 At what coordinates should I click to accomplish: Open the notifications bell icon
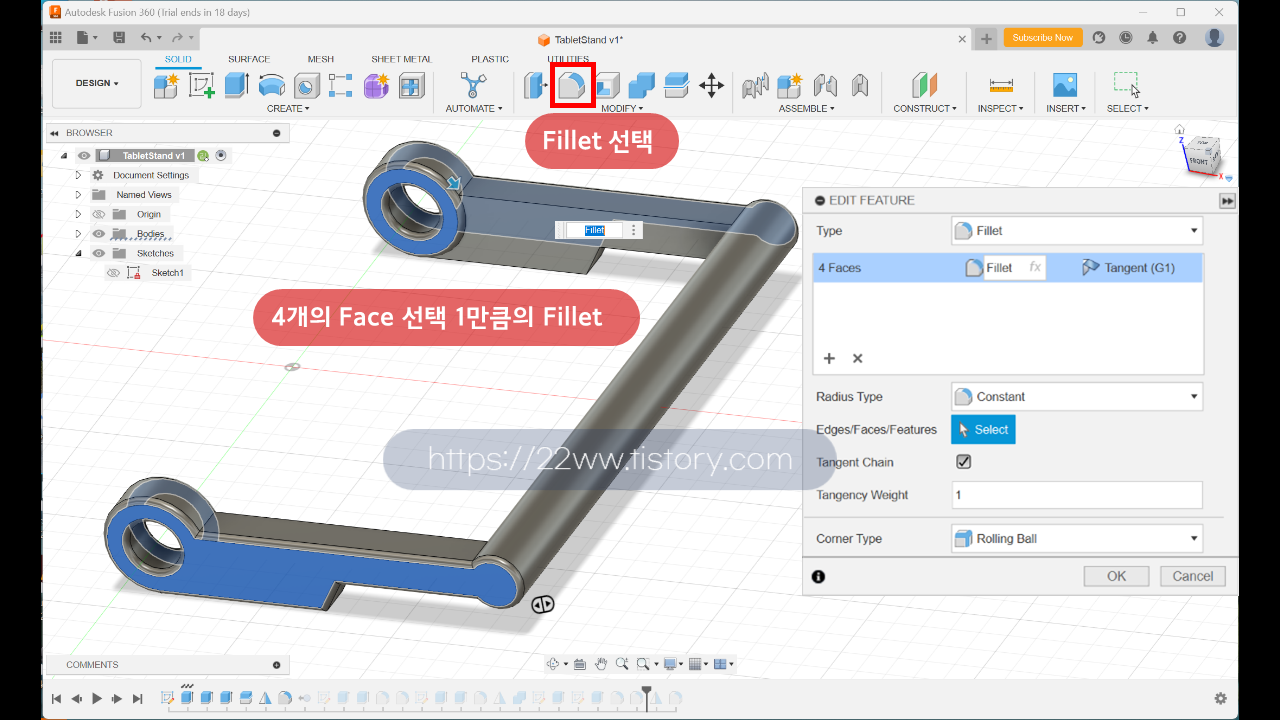(x=1153, y=38)
